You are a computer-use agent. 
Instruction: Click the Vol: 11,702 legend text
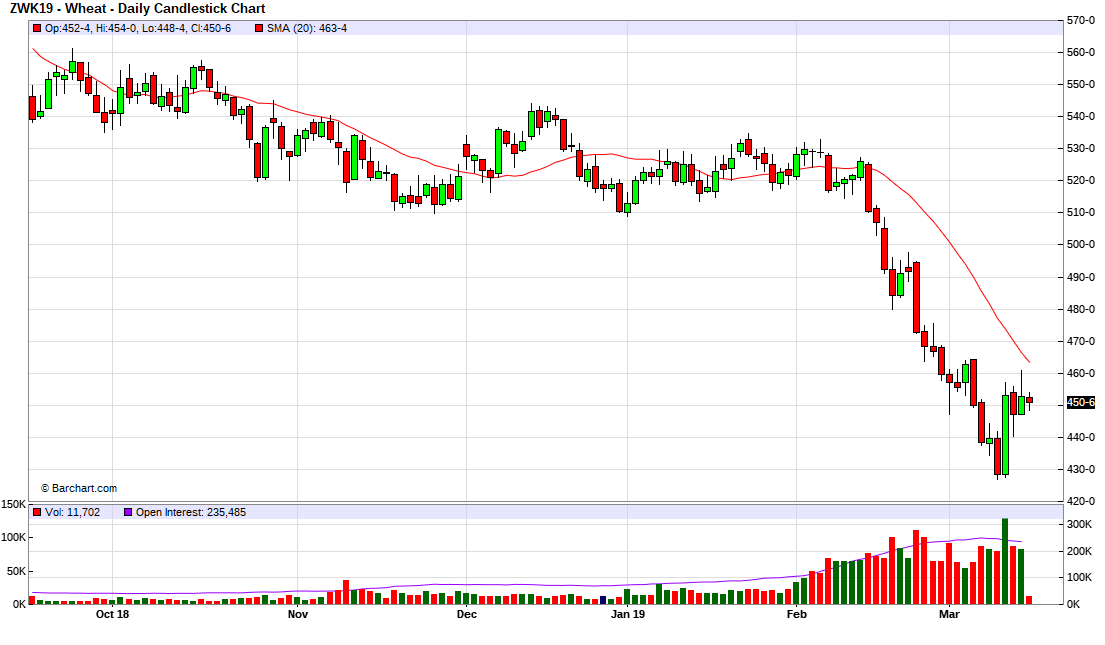click(72, 512)
